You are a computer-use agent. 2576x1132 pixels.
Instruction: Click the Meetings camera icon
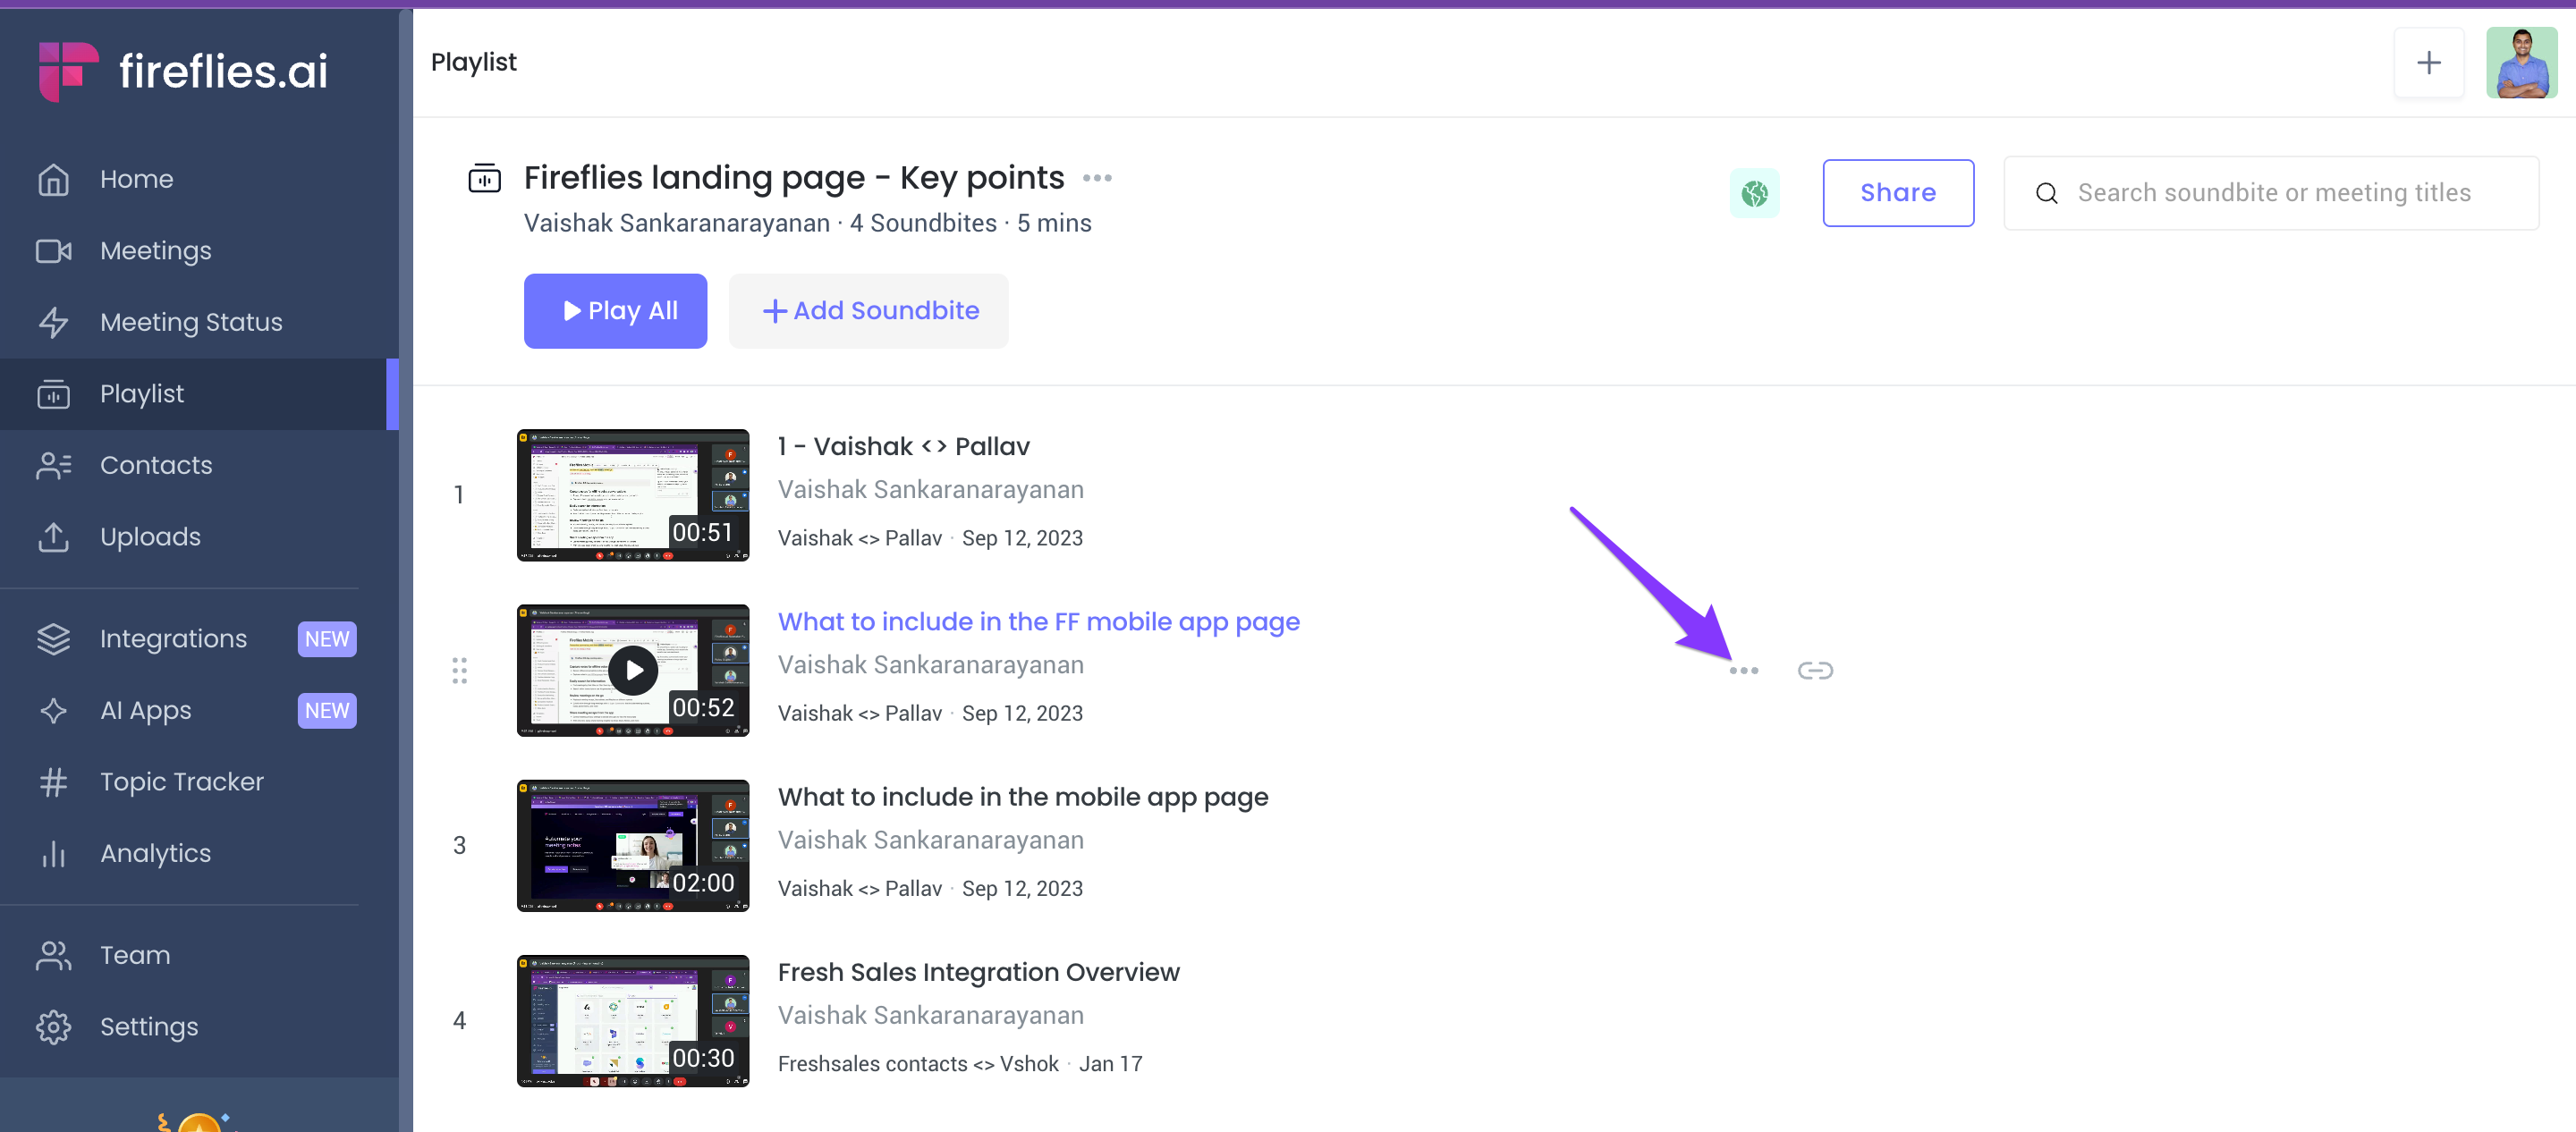[54, 251]
